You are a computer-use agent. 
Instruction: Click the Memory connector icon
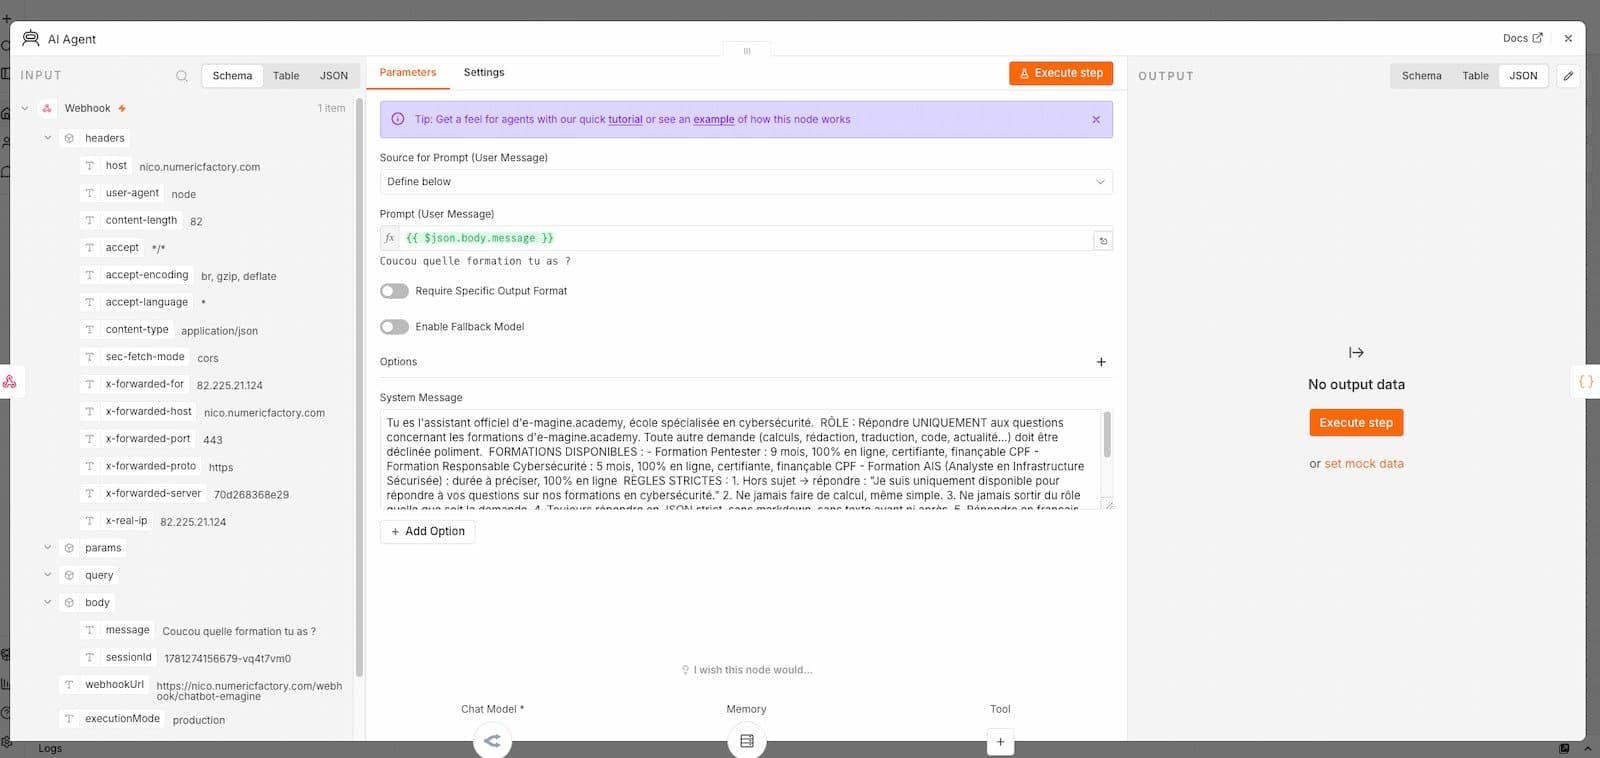746,741
